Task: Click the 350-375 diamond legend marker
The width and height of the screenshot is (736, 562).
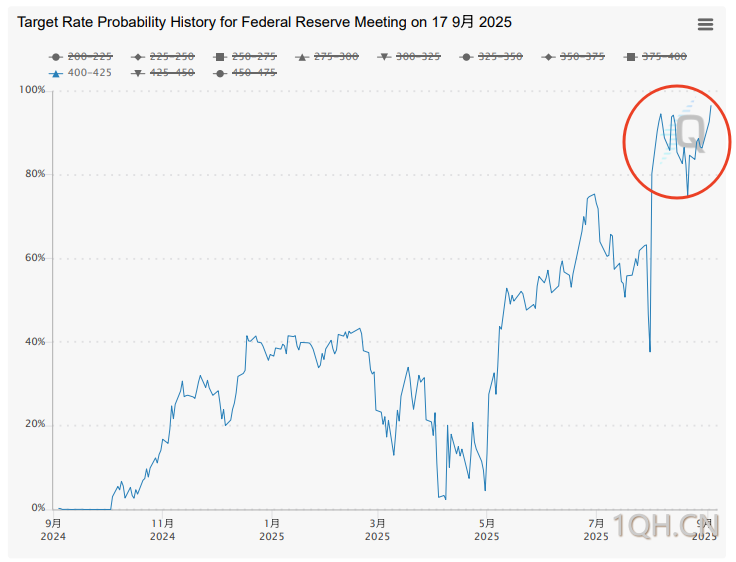Action: click(x=548, y=57)
